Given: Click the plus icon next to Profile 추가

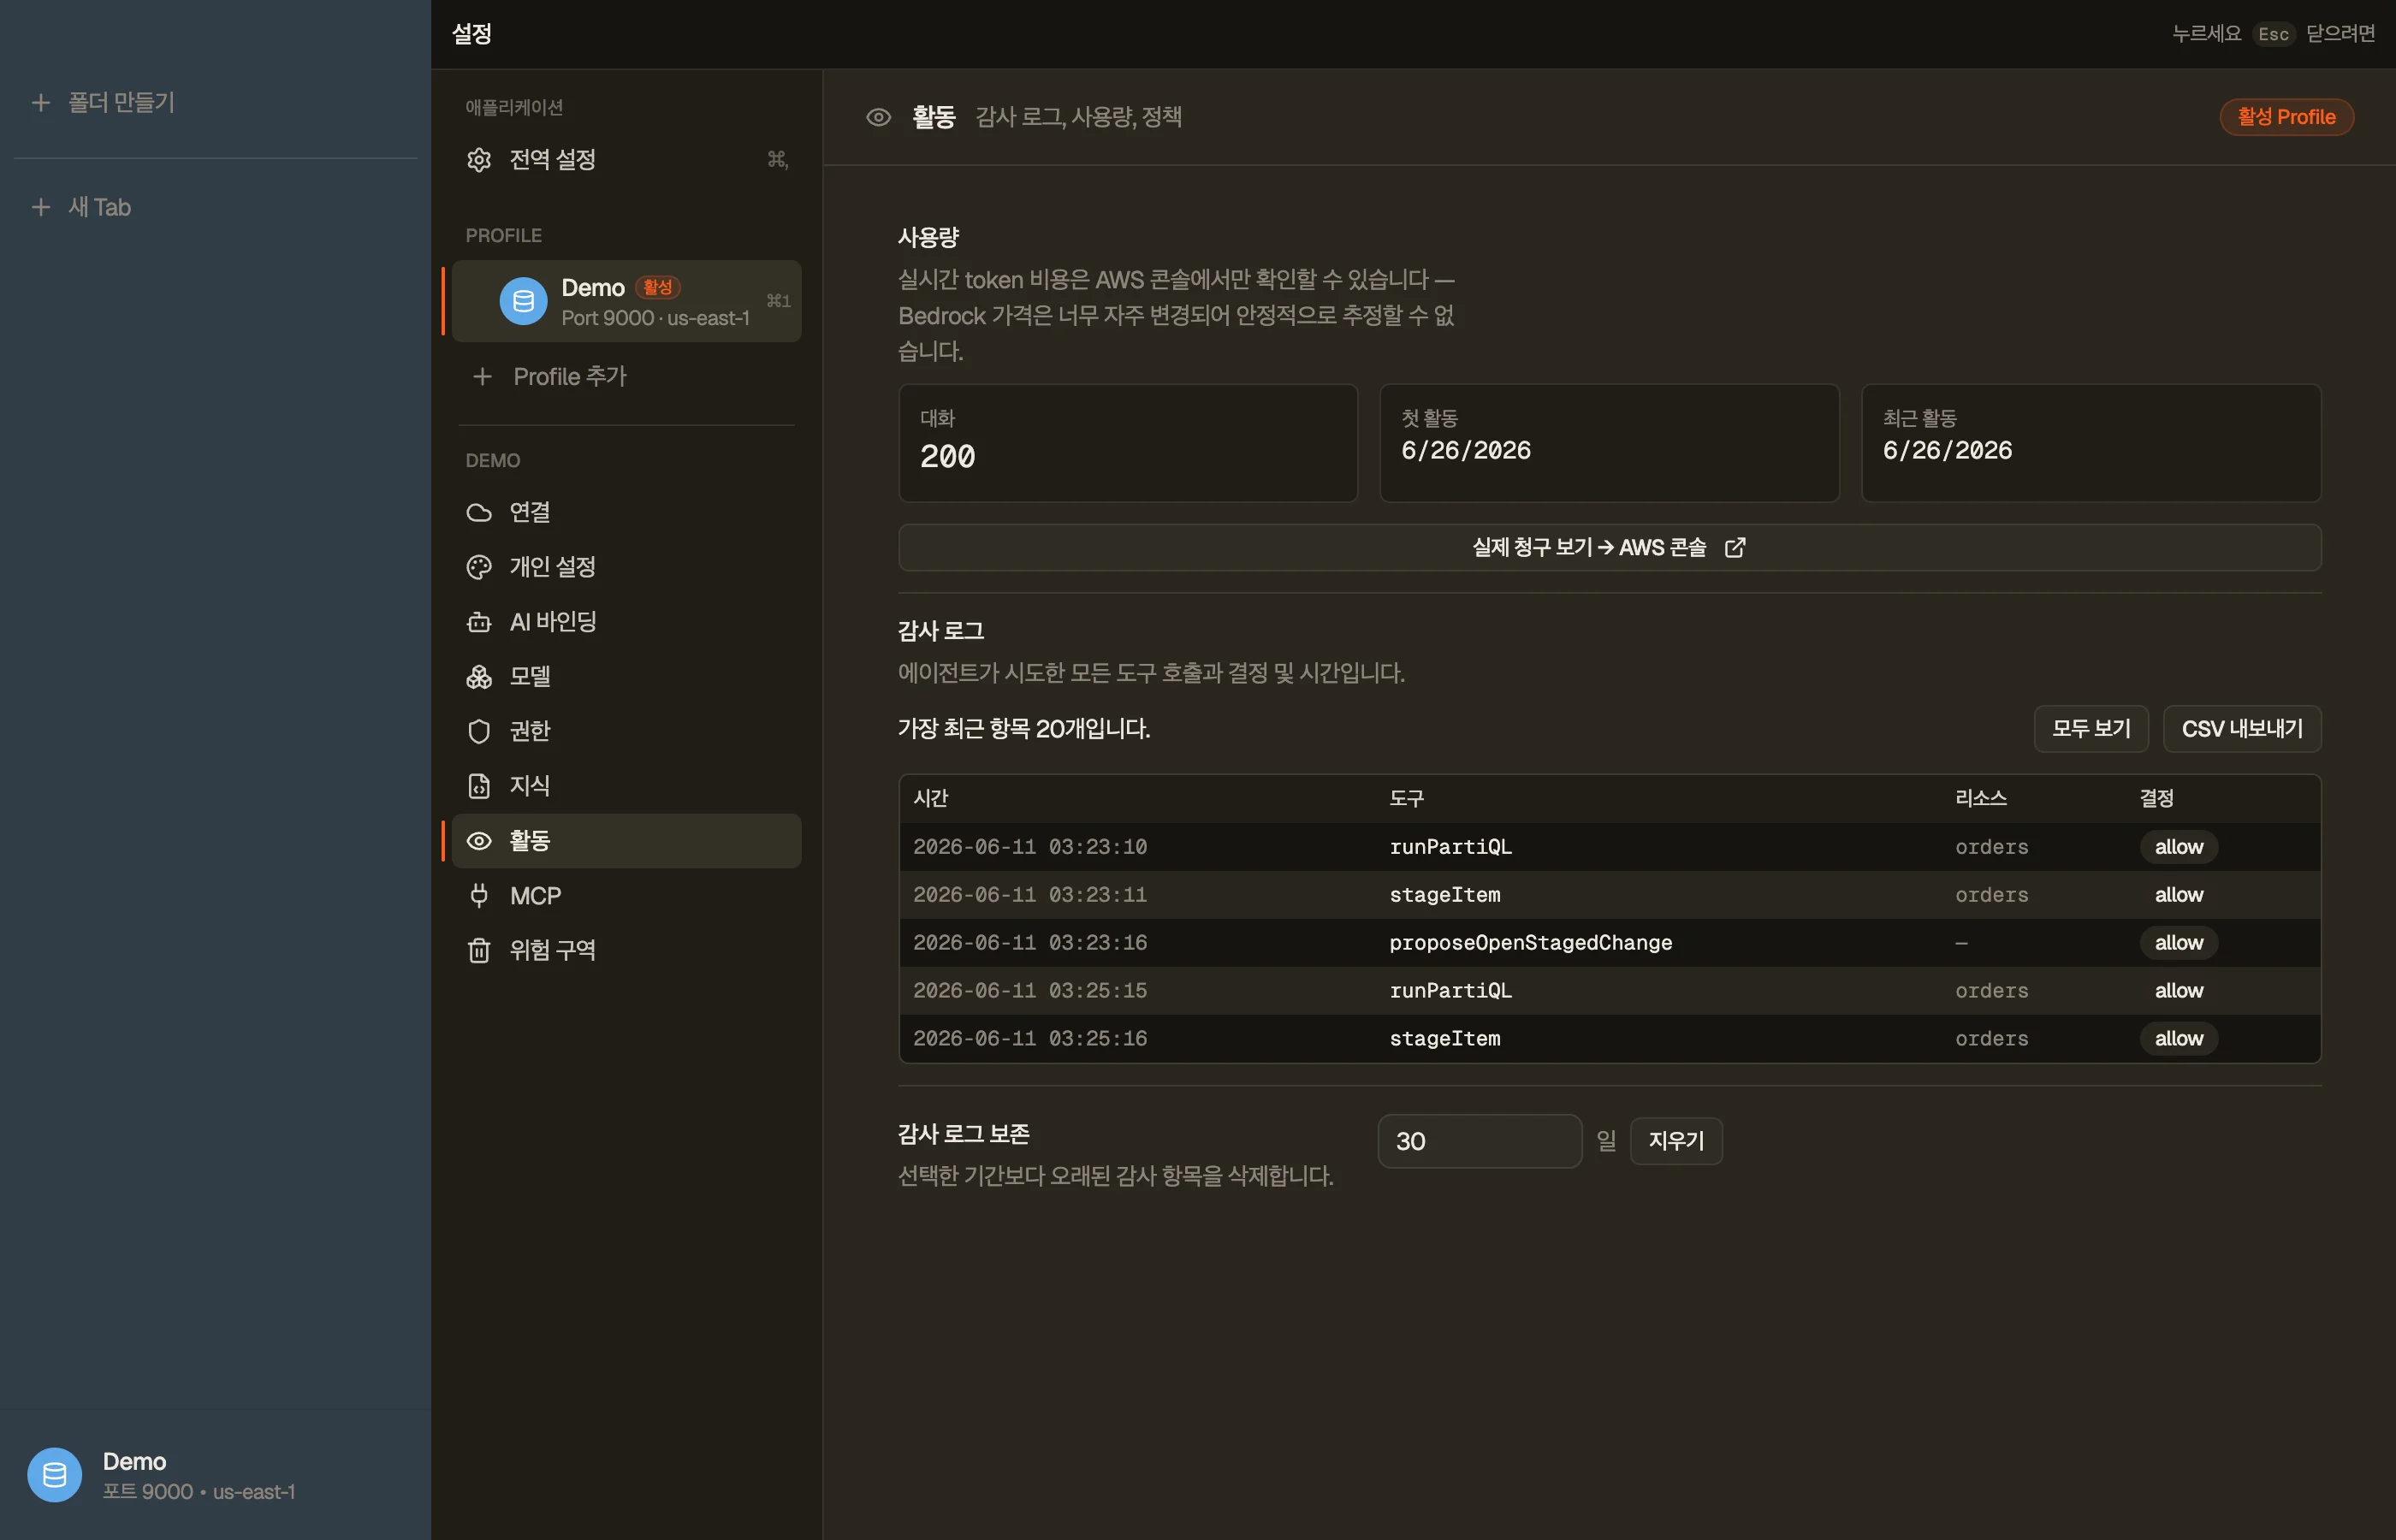Looking at the screenshot, I should [x=482, y=377].
